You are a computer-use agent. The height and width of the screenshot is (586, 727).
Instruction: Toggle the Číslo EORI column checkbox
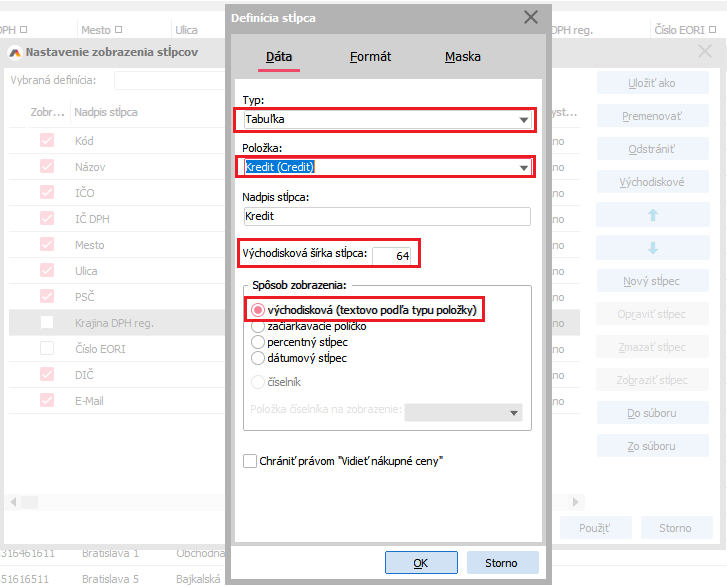47,348
